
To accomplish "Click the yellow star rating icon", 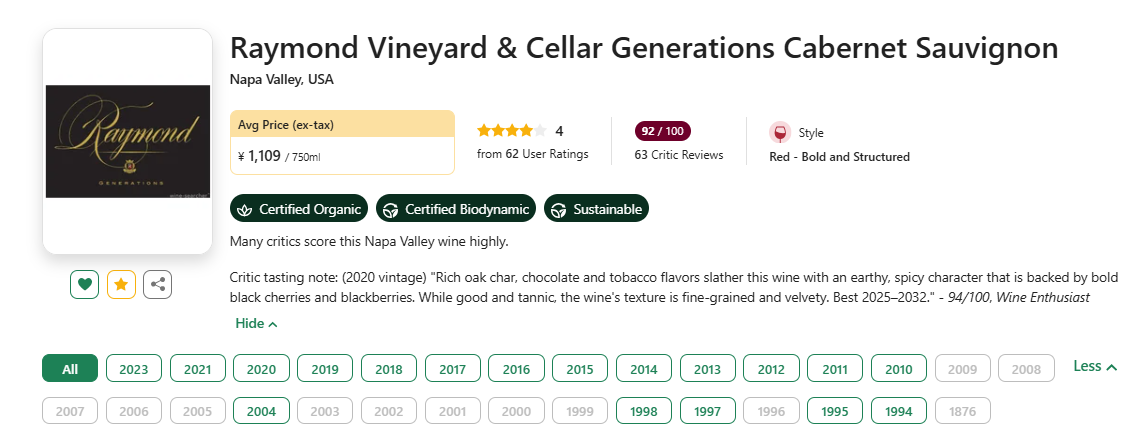I will (121, 284).
